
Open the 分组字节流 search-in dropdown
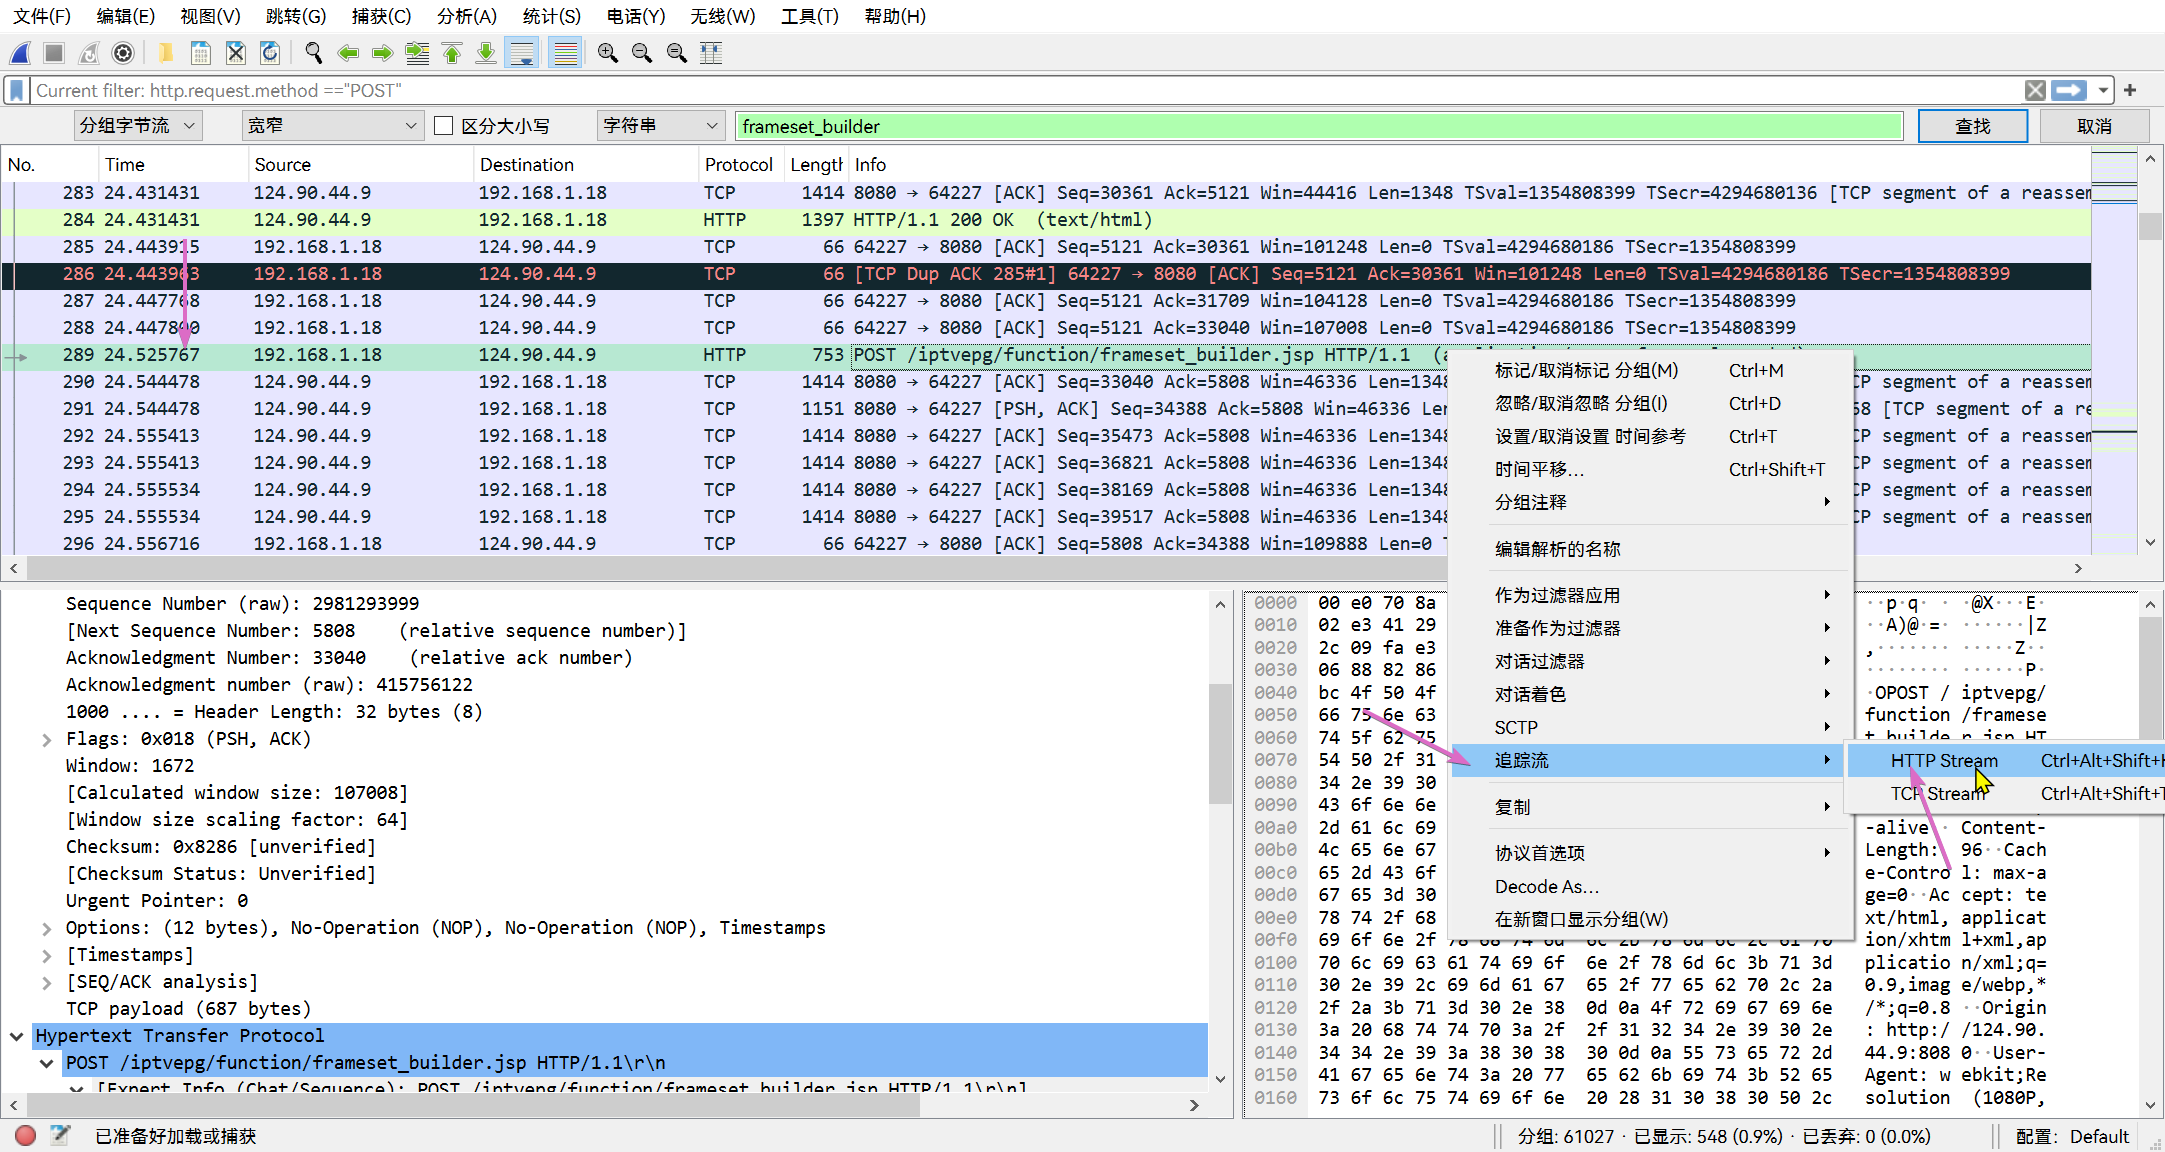pos(138,126)
